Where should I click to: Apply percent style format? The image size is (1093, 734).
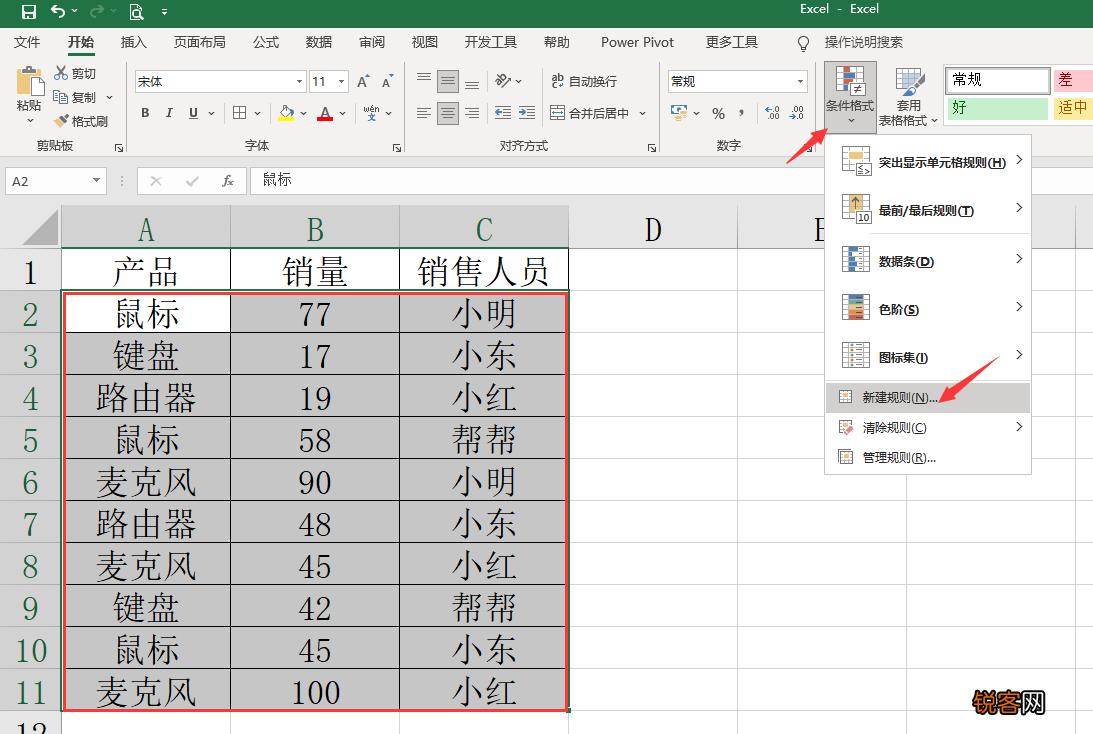point(719,113)
